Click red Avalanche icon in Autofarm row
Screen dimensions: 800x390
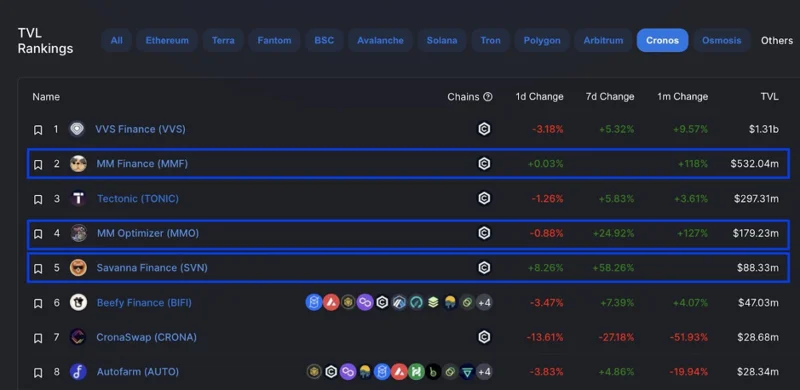point(399,372)
